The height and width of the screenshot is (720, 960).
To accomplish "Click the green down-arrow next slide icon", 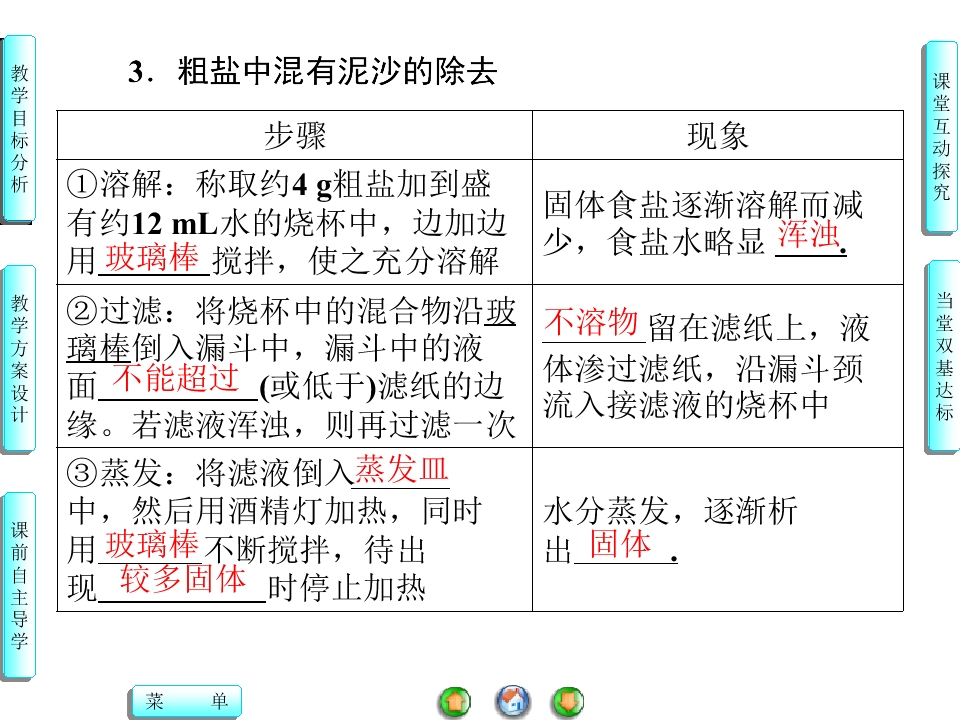I will (568, 702).
